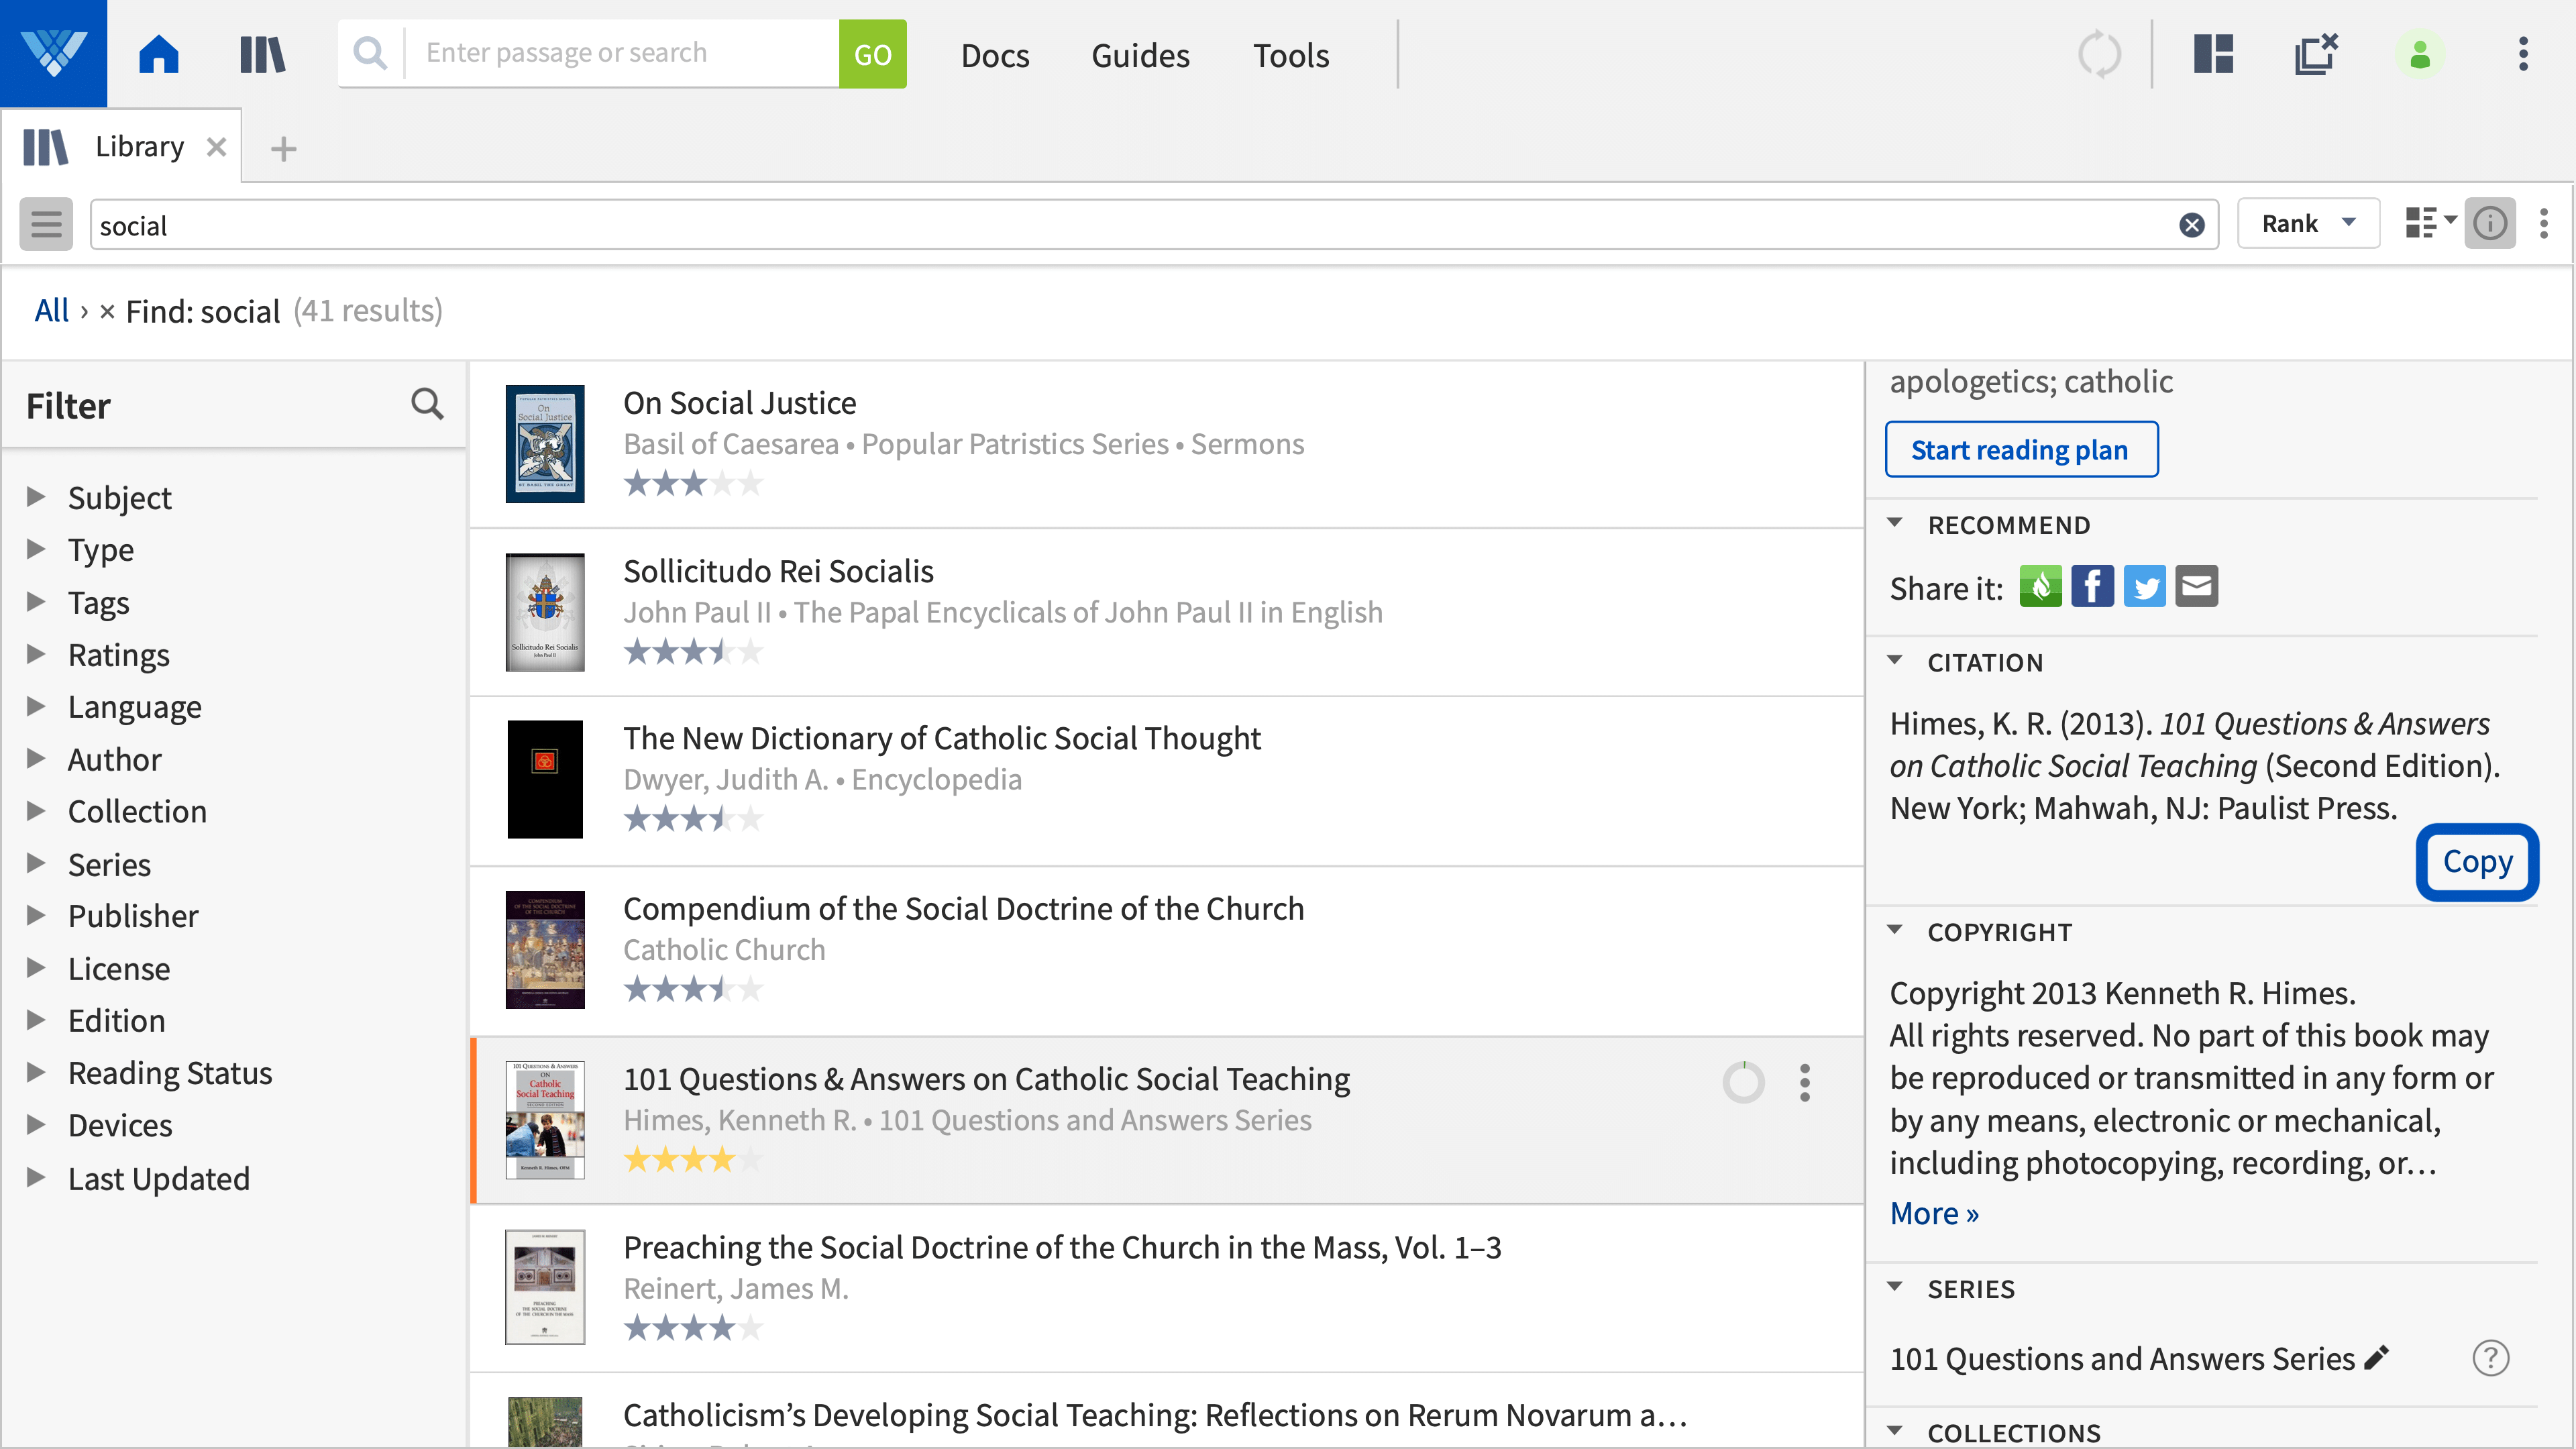Image resolution: width=2576 pixels, height=1449 pixels.
Task: Share via Faithlife flame icon
Action: pos(2040,586)
